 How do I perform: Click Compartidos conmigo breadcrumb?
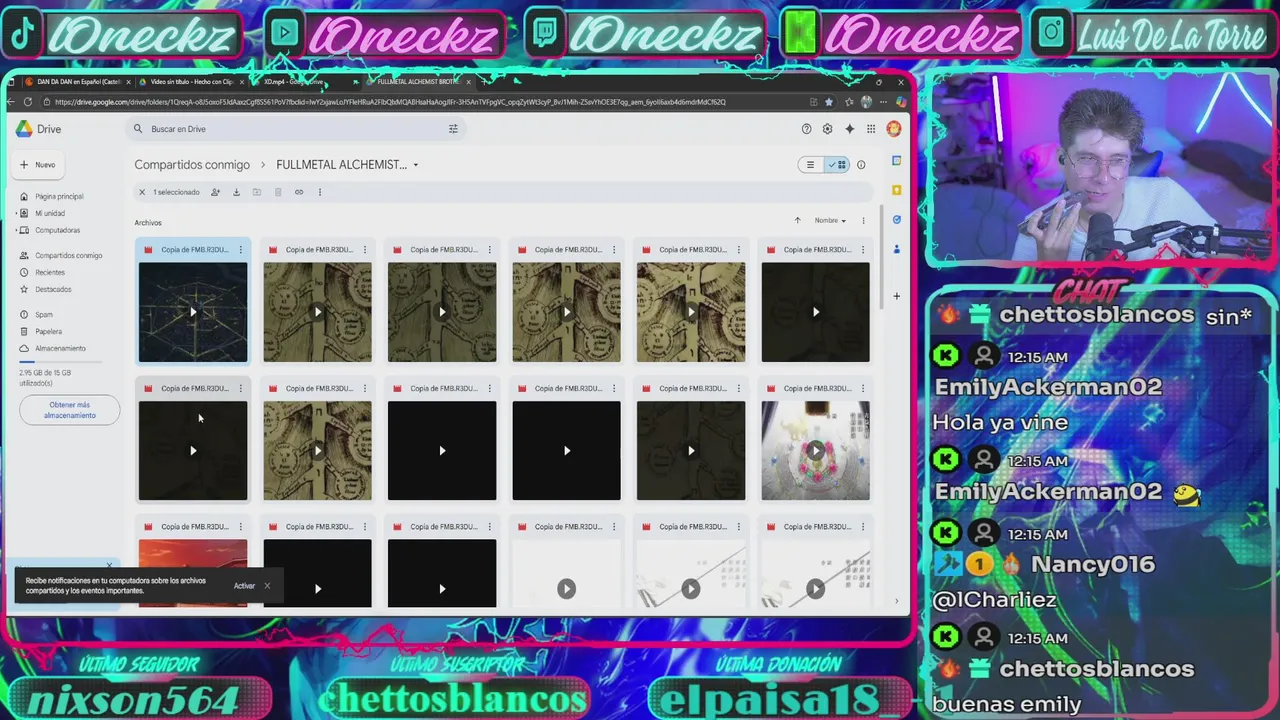click(x=192, y=165)
